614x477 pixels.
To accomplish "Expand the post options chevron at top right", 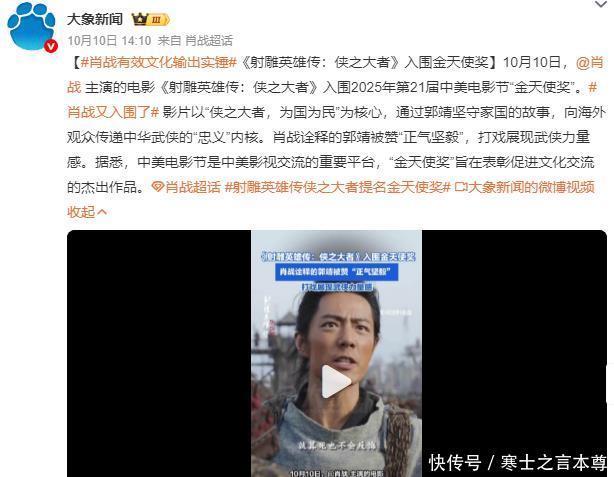I will [x=601, y=5].
